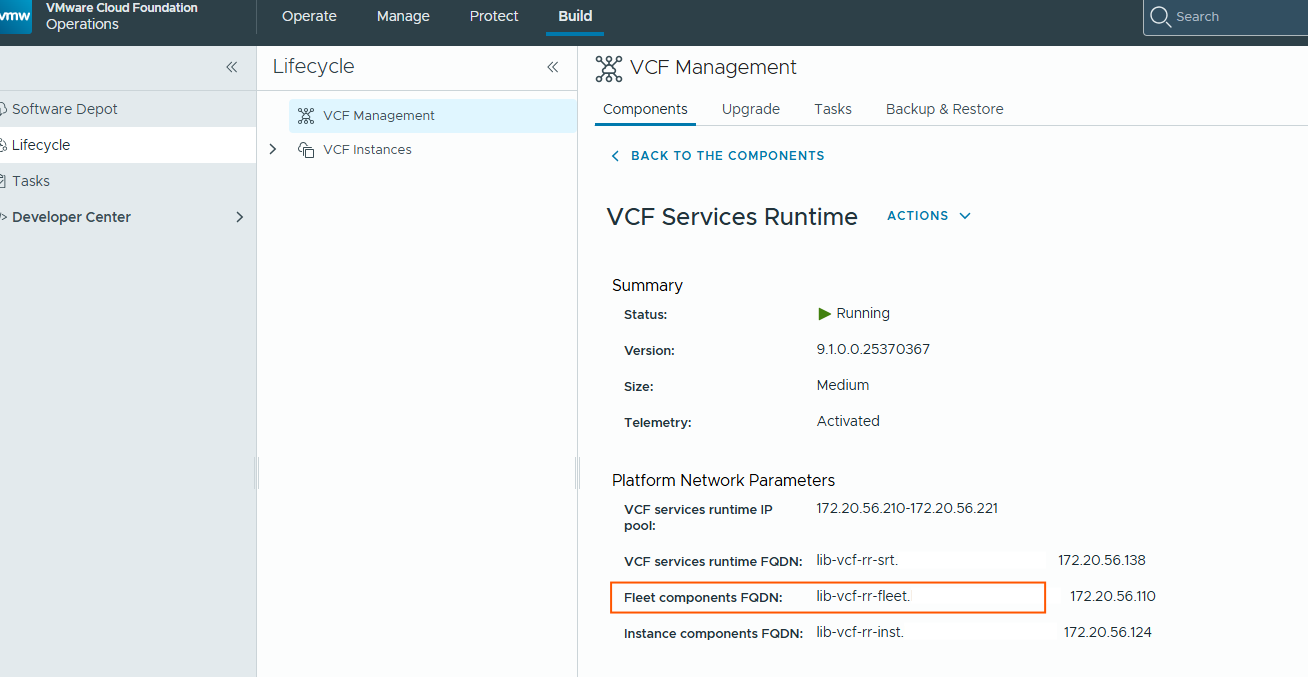Switch to the Backup & Restore tab

(x=945, y=109)
